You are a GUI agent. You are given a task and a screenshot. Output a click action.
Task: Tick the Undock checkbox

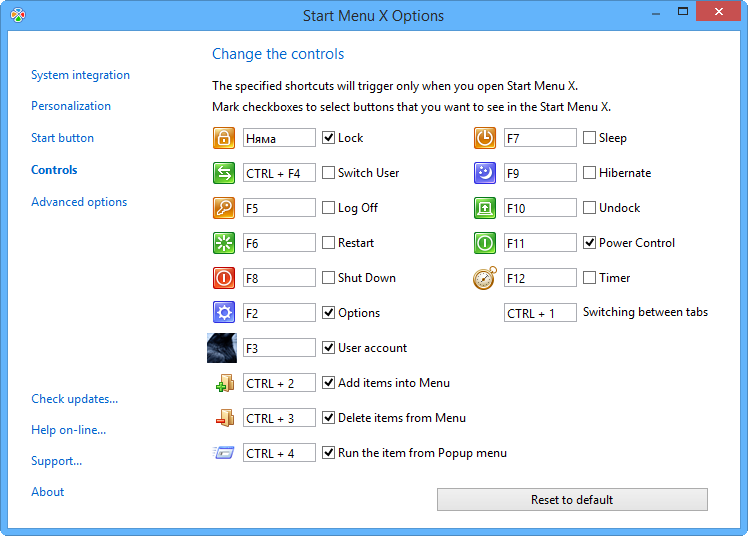589,208
